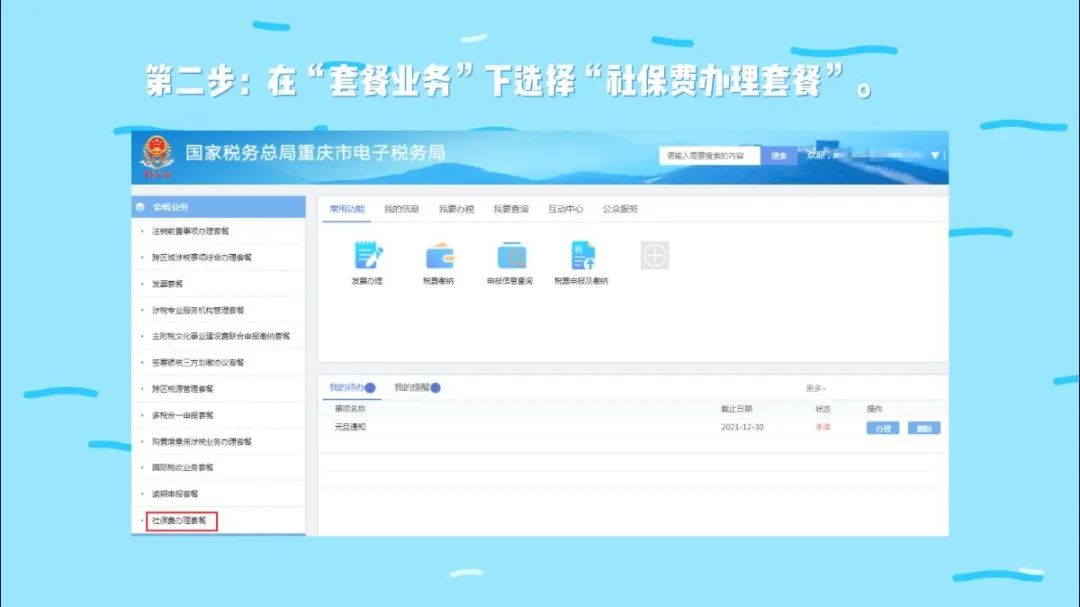
Task: Select 国际税收业务套餐 in sidebar
Action: click(183, 468)
